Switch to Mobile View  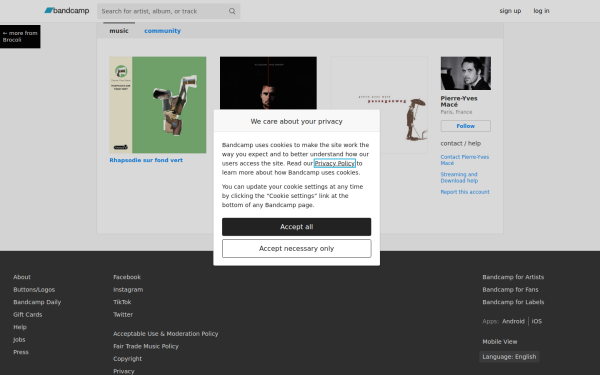point(500,342)
